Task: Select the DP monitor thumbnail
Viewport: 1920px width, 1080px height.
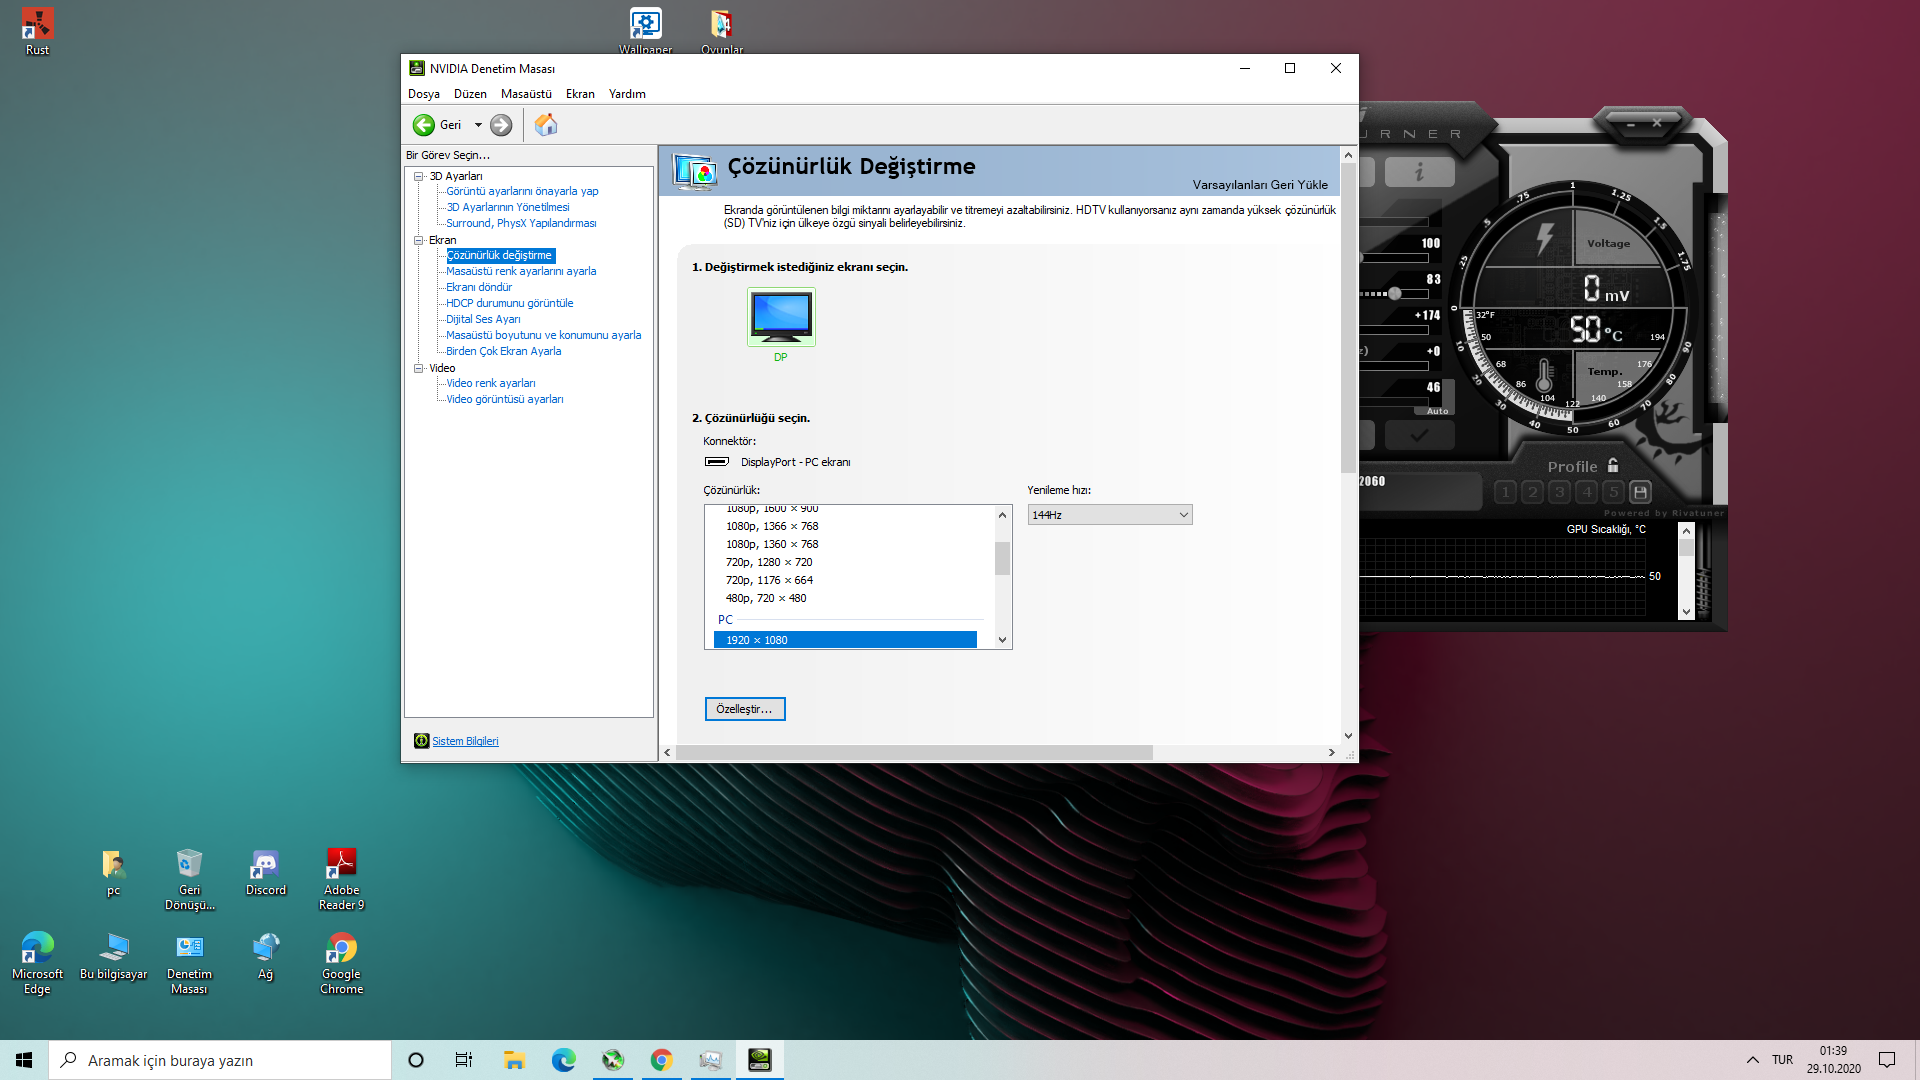Action: 781,317
